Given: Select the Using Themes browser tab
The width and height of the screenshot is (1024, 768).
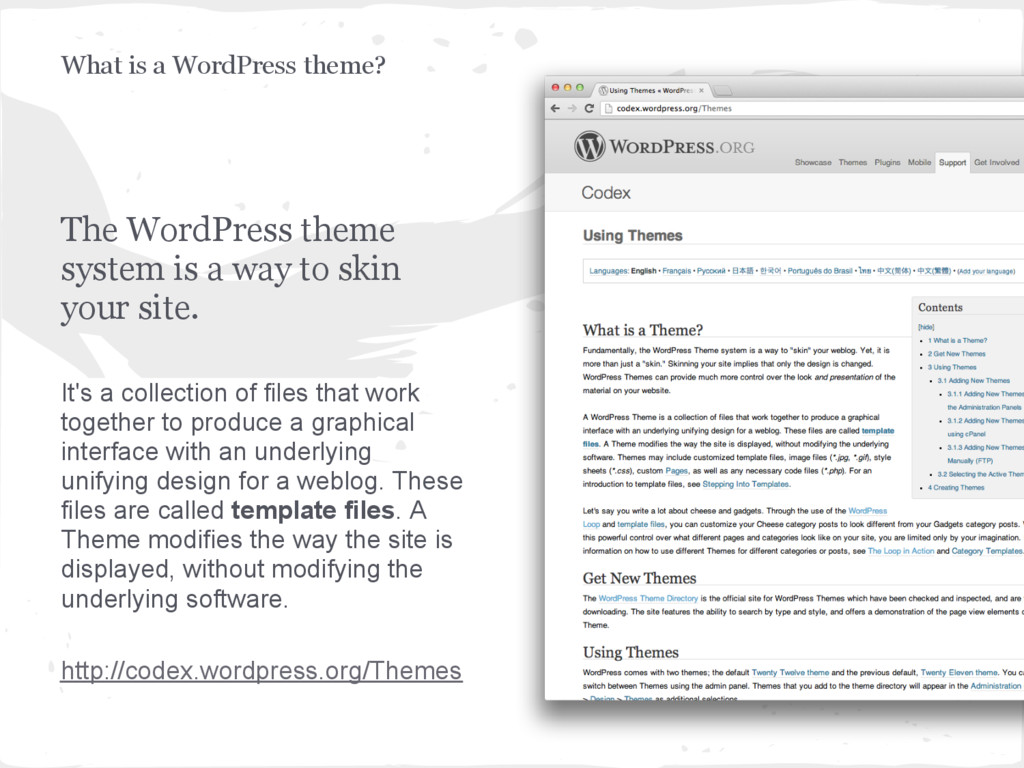Looking at the screenshot, I should 650,91.
